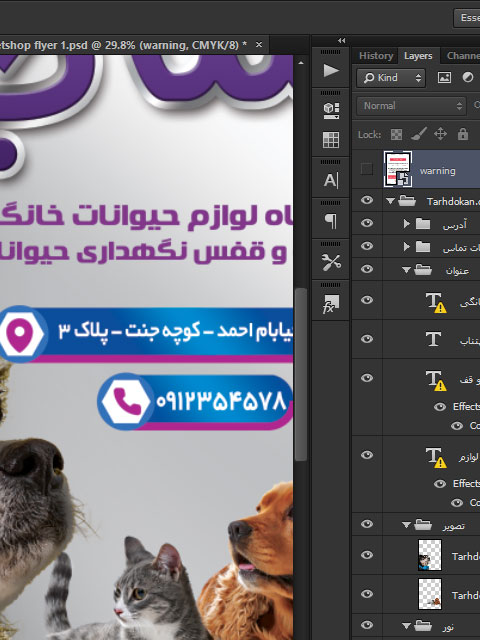Hide the text layer without warning icon

point(367,339)
